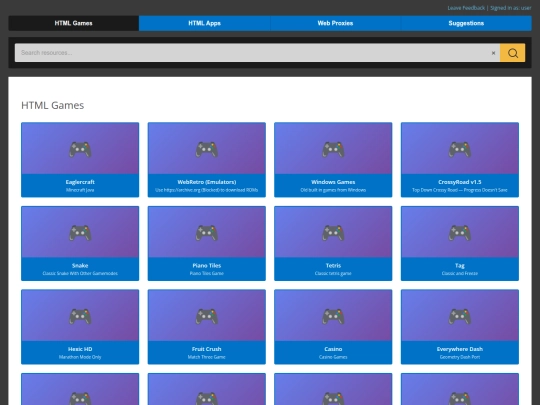Click the Snake card's gamepad icon
This screenshot has height=405, width=540.
pyautogui.click(x=80, y=233)
